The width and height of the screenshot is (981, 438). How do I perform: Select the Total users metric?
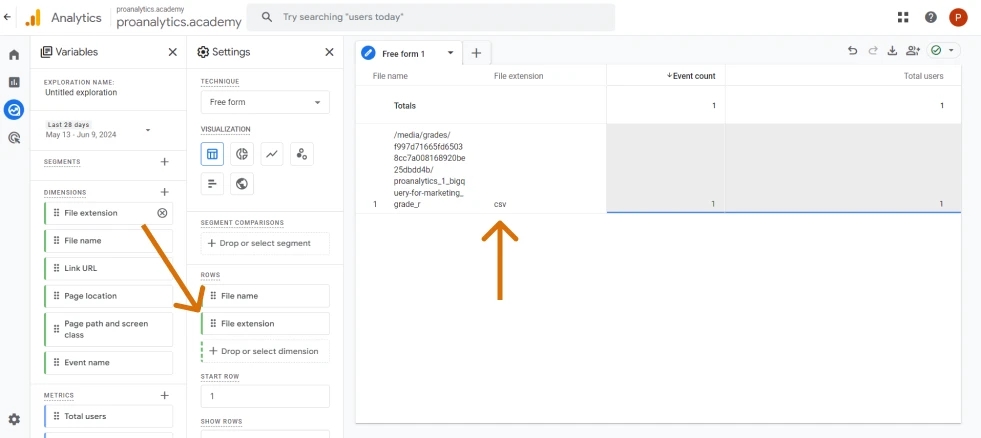point(108,416)
